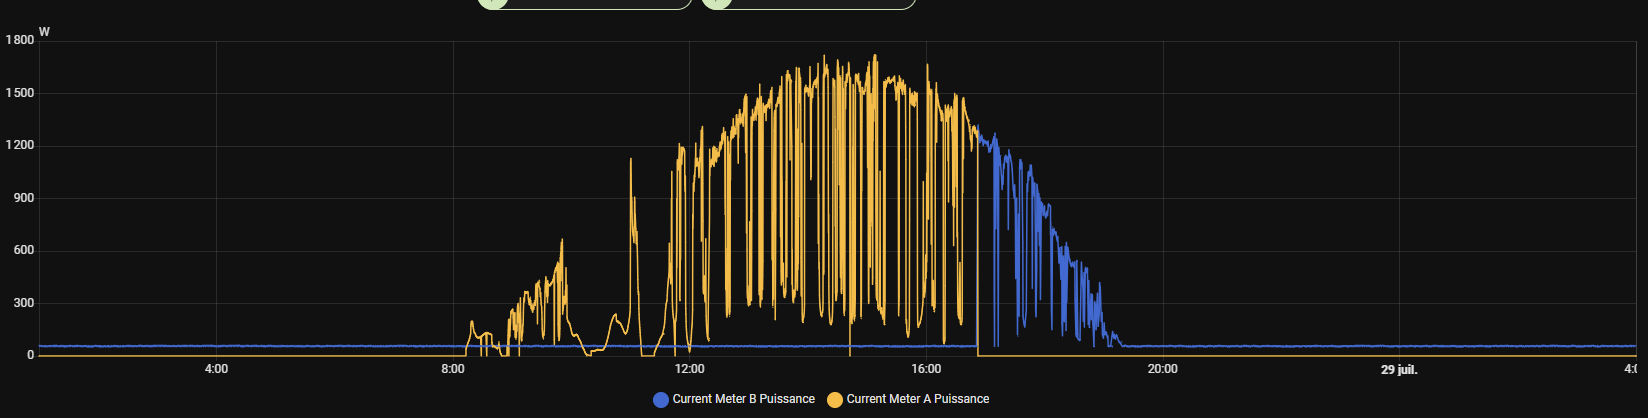
Task: Click the yellow Meter A legend dot
Action: pos(834,400)
